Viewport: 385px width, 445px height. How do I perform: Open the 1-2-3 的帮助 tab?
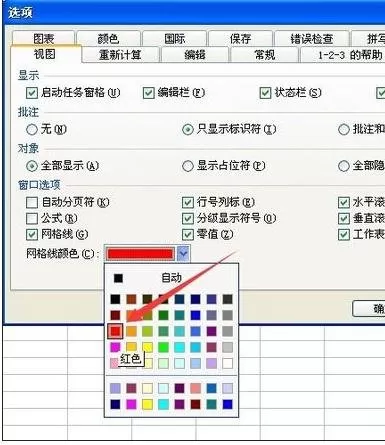click(343, 54)
